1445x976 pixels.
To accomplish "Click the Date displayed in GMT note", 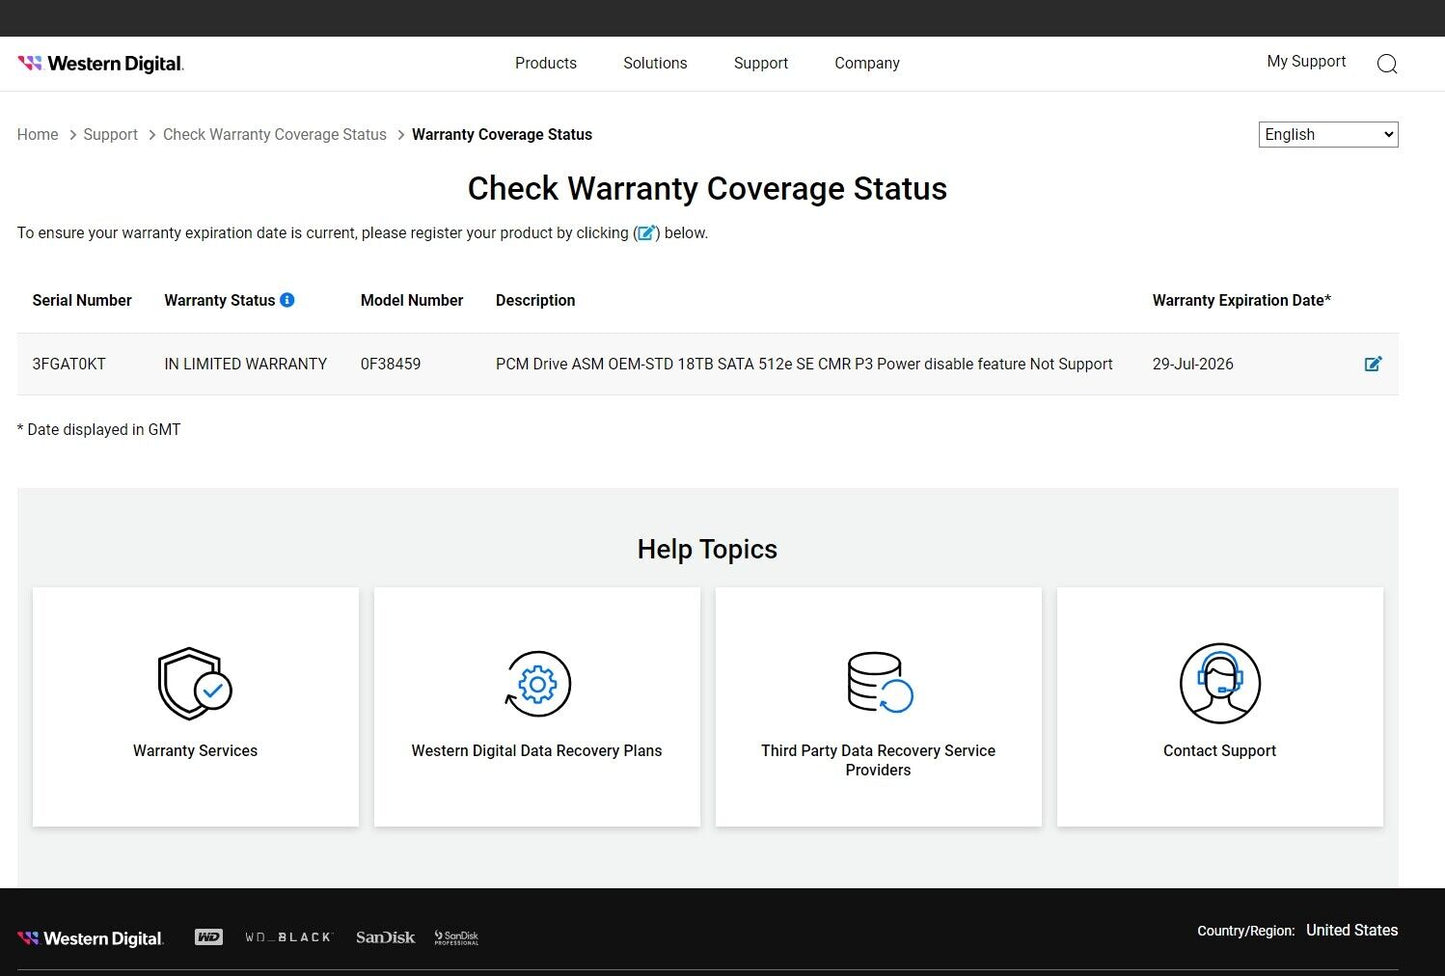I will click(x=99, y=429).
